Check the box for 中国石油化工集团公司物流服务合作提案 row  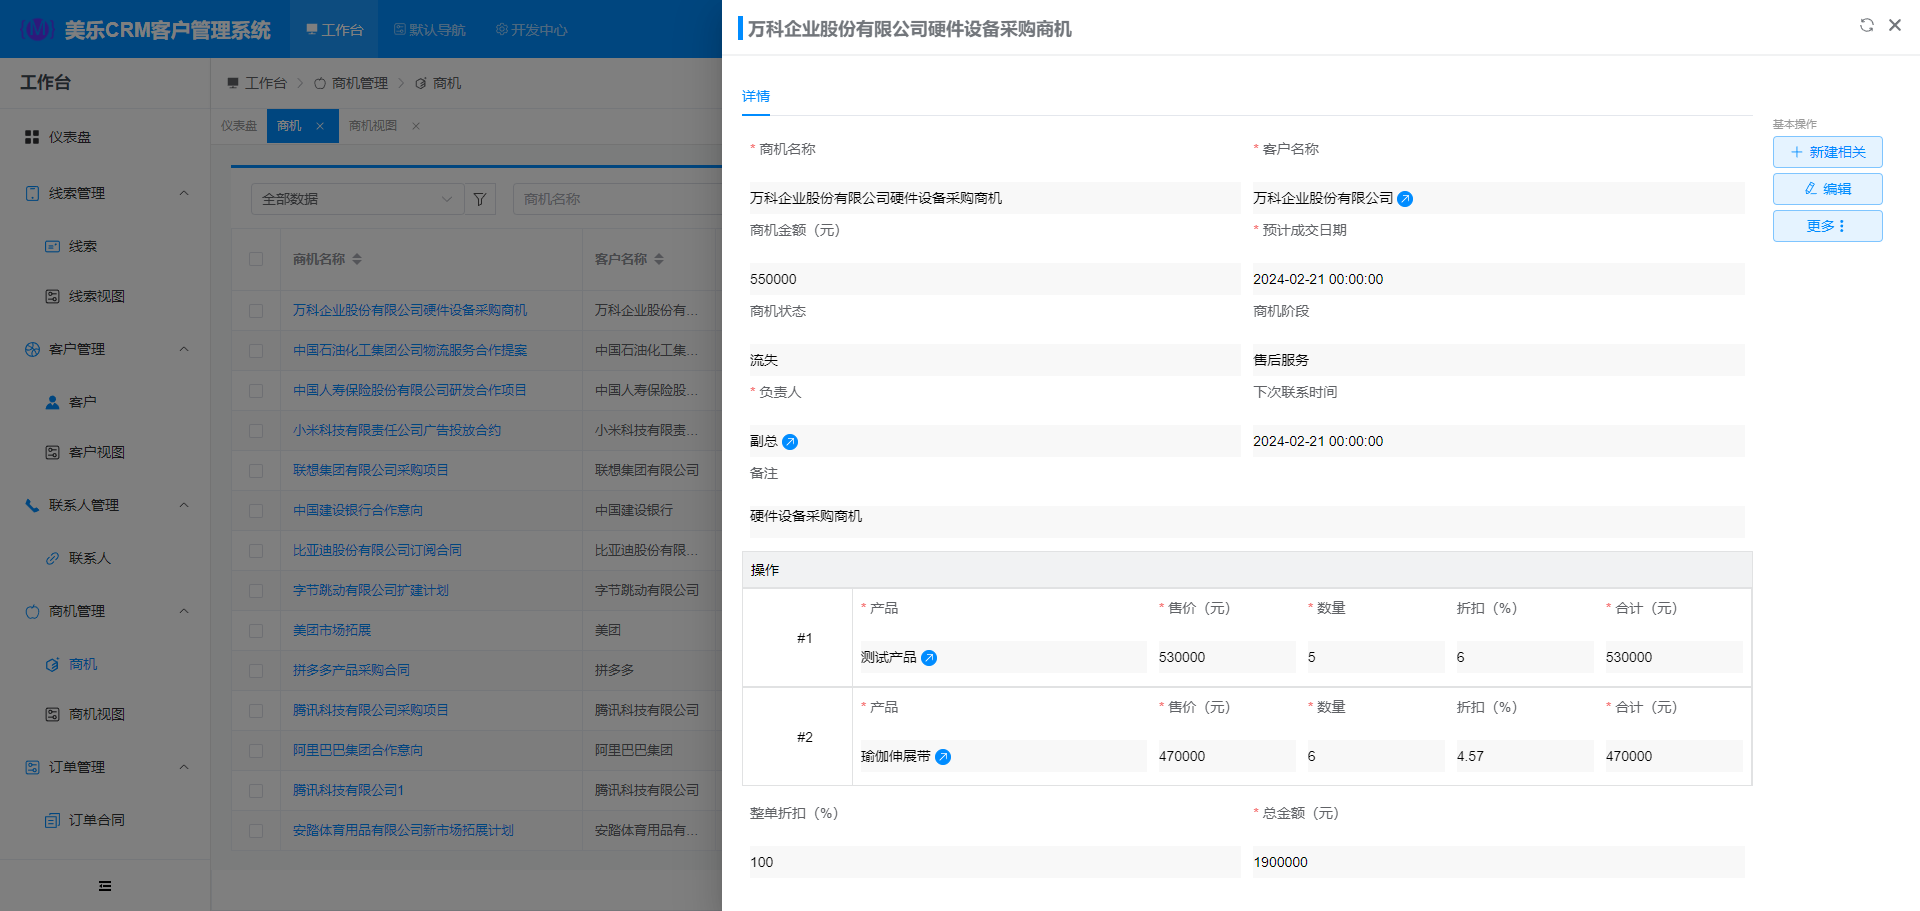click(x=256, y=351)
